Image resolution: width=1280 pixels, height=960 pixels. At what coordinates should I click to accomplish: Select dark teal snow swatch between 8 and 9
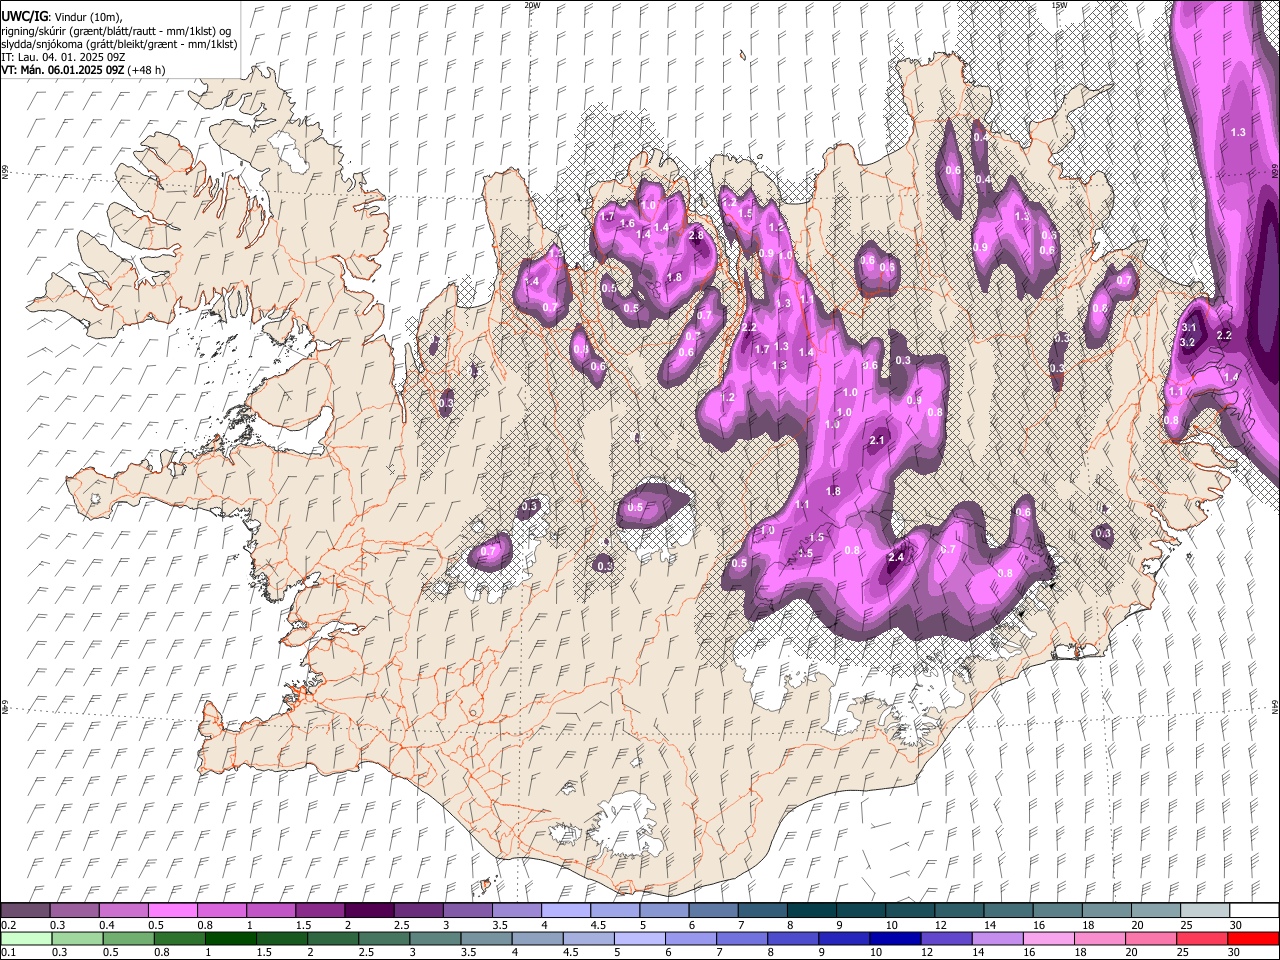pos(810,910)
